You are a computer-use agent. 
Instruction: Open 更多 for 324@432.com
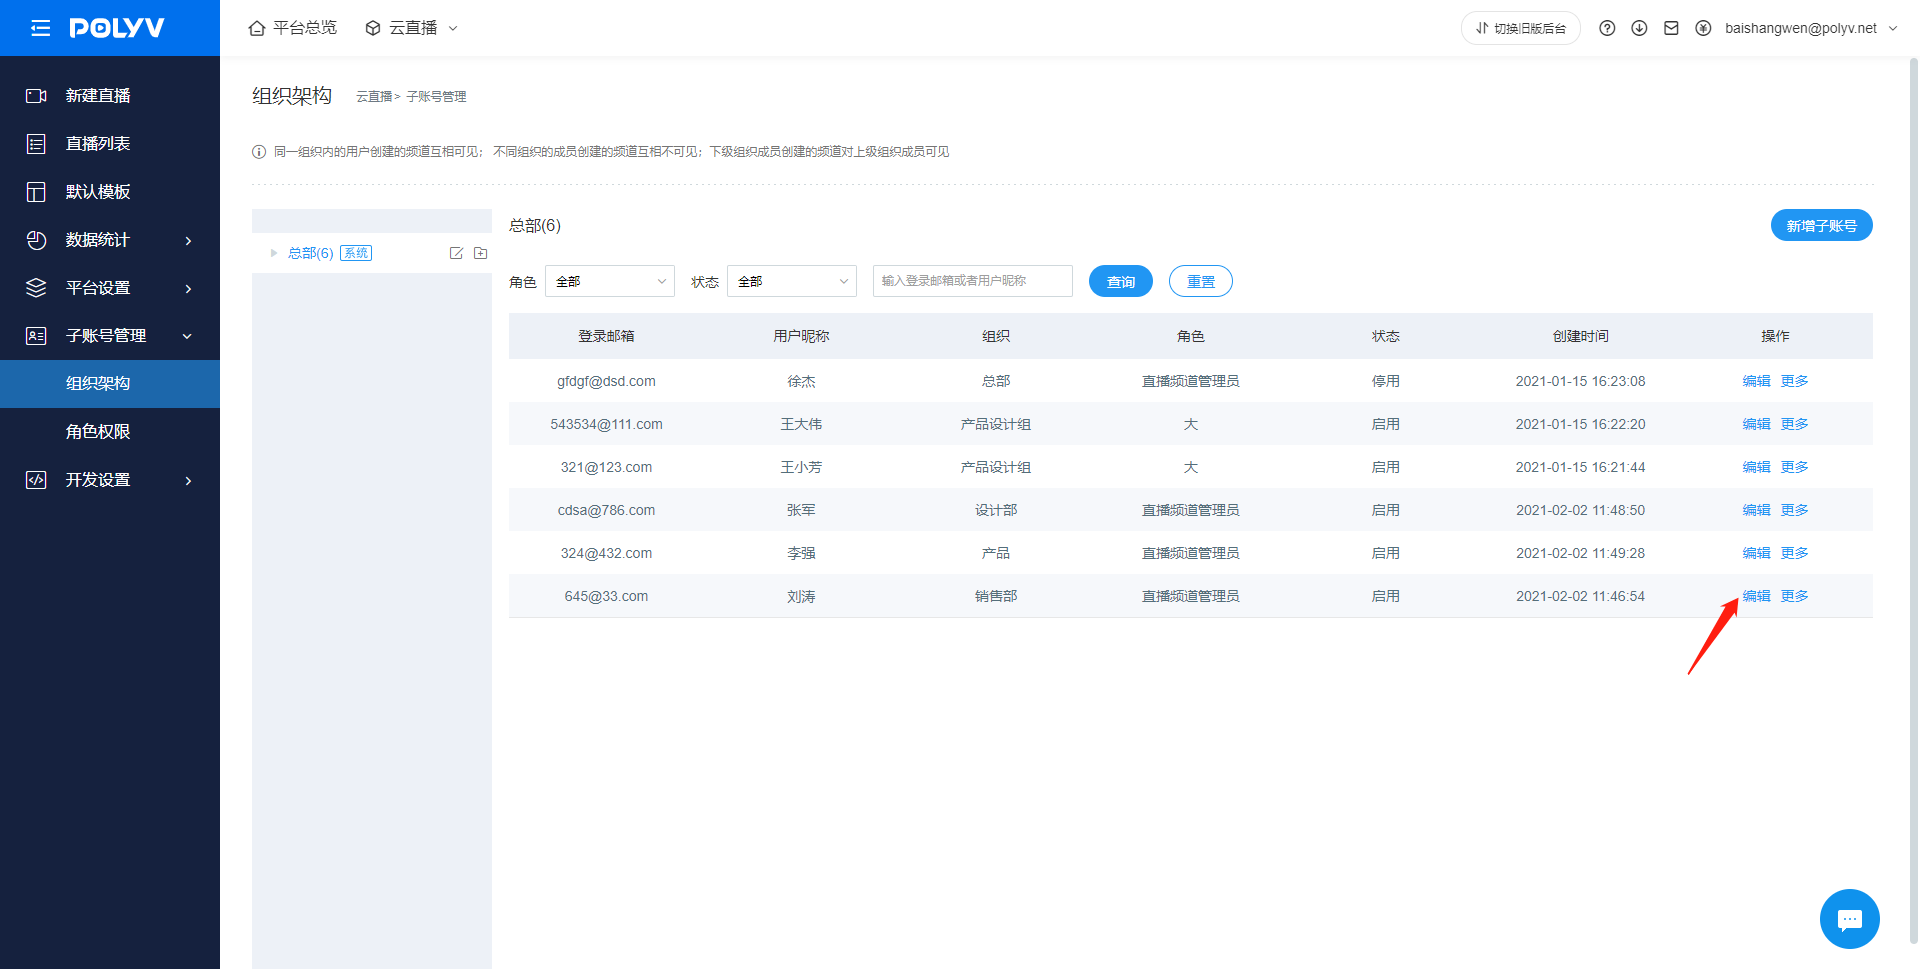pyautogui.click(x=1794, y=553)
